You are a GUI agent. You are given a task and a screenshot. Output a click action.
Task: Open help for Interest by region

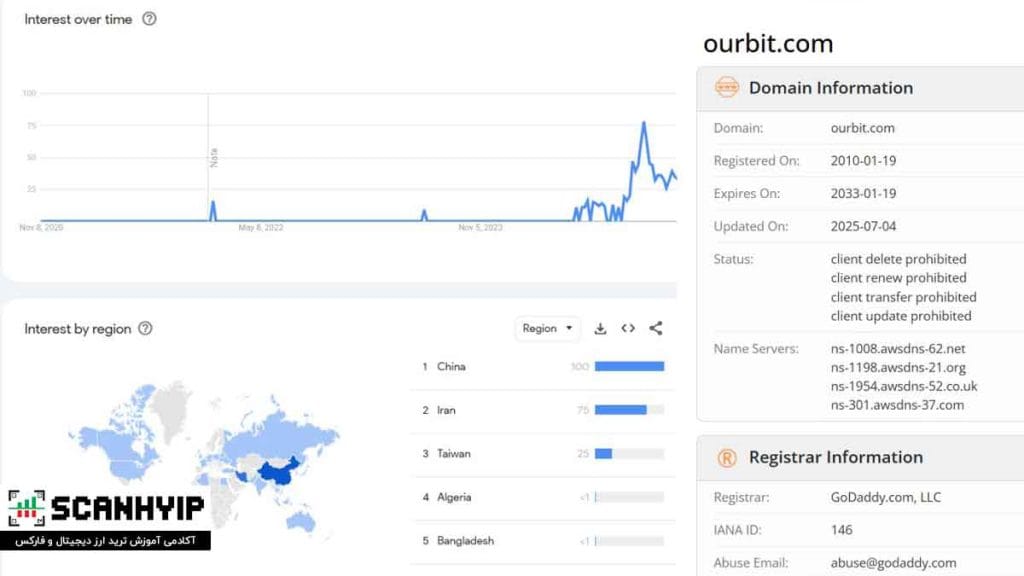pyautogui.click(x=145, y=328)
